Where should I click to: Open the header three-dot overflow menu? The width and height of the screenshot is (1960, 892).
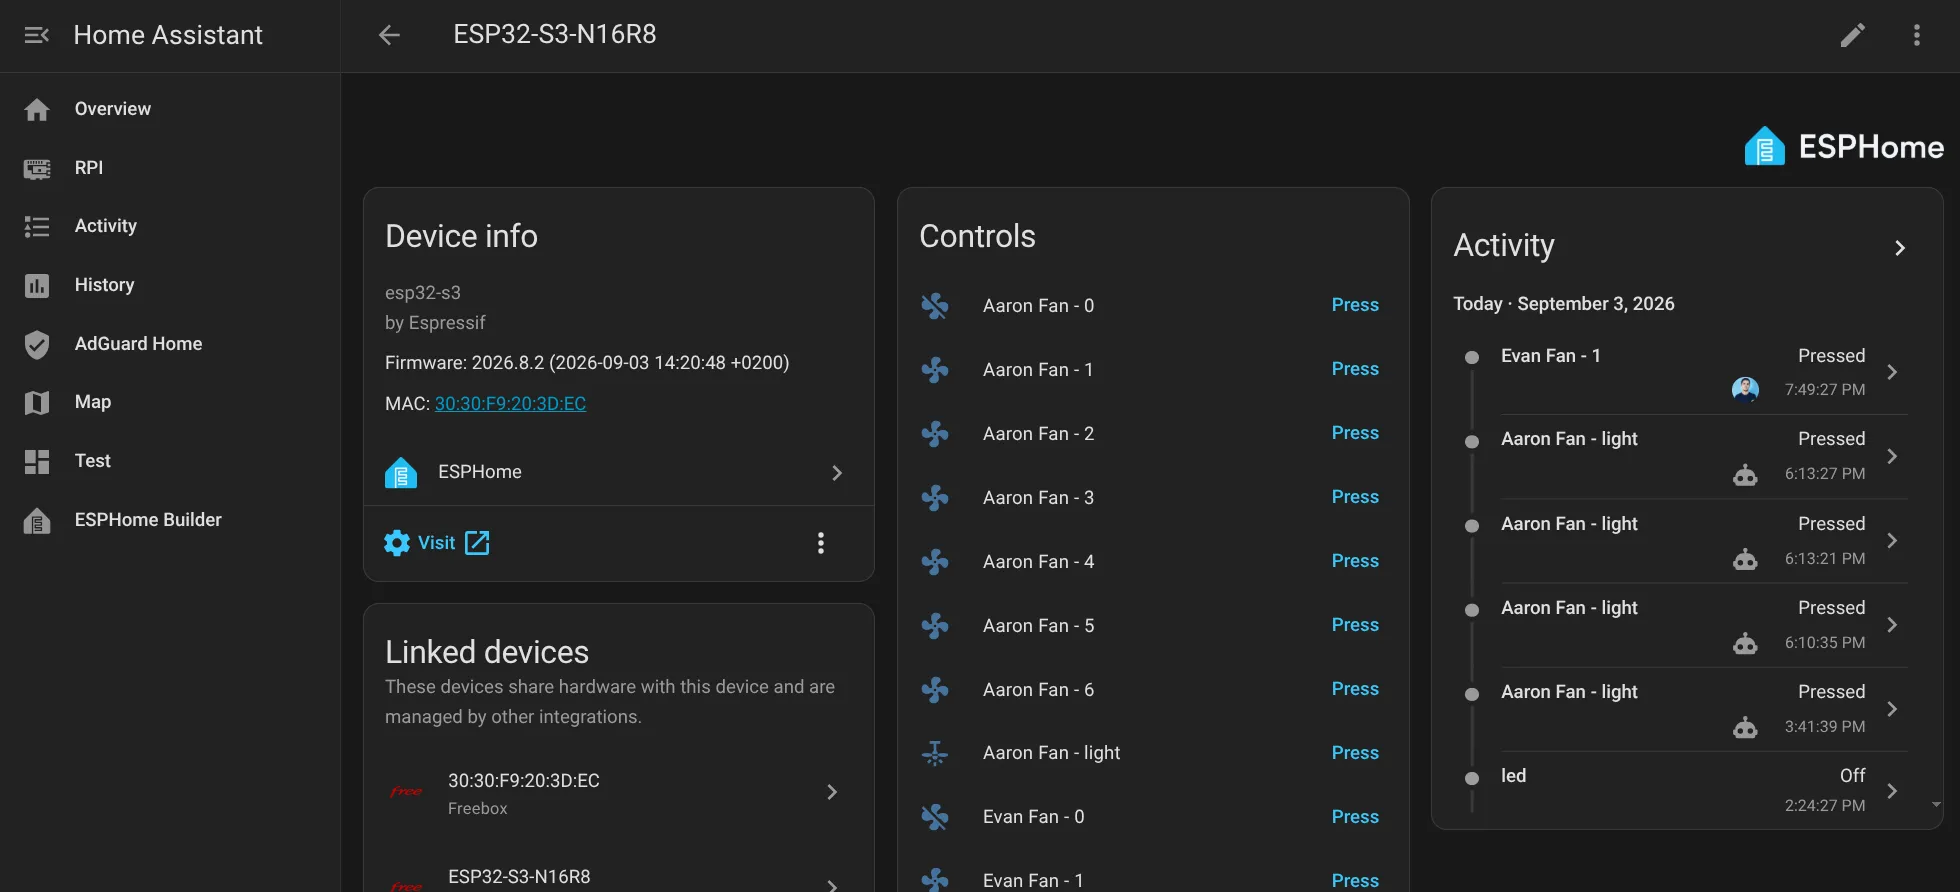1917,35
